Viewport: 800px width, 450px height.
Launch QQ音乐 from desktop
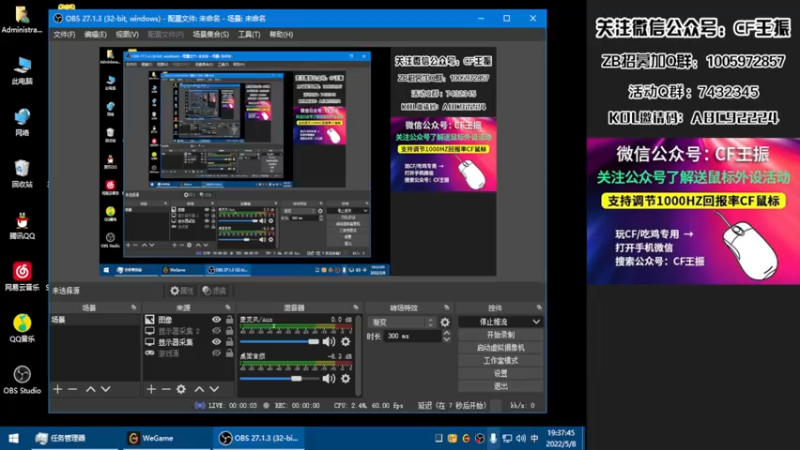(22, 328)
